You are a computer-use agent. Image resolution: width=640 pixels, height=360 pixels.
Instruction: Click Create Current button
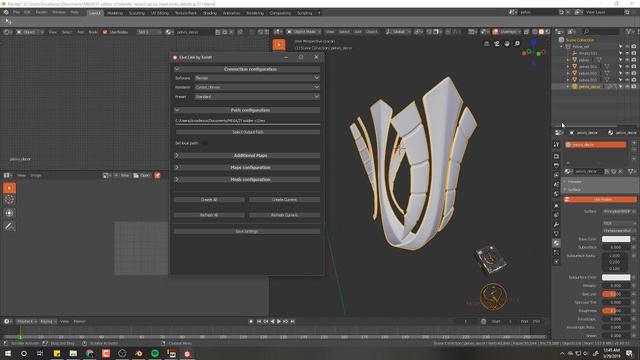point(284,200)
